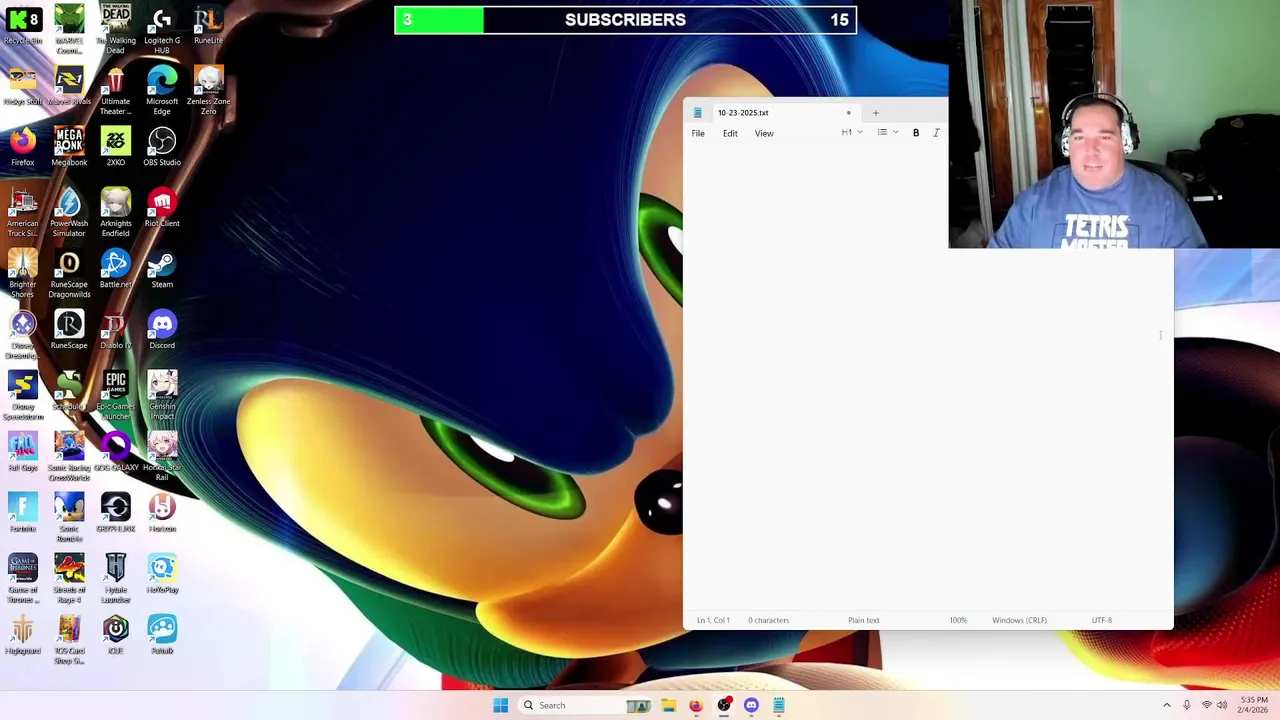
Task: Select the RuneLite desktop shortcut
Action: (208, 27)
